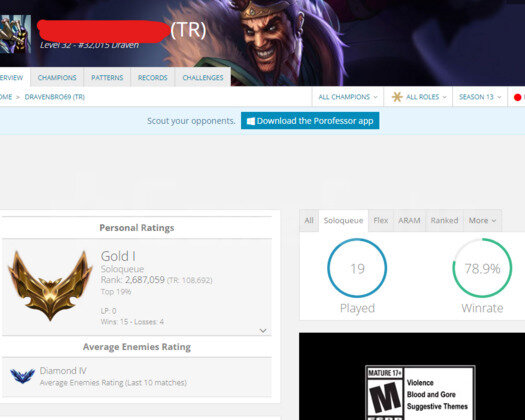Screen dimensions: 525x420
Task: Open the DRAVENBRO69 (TR) breadcrumb link
Action: (55, 97)
